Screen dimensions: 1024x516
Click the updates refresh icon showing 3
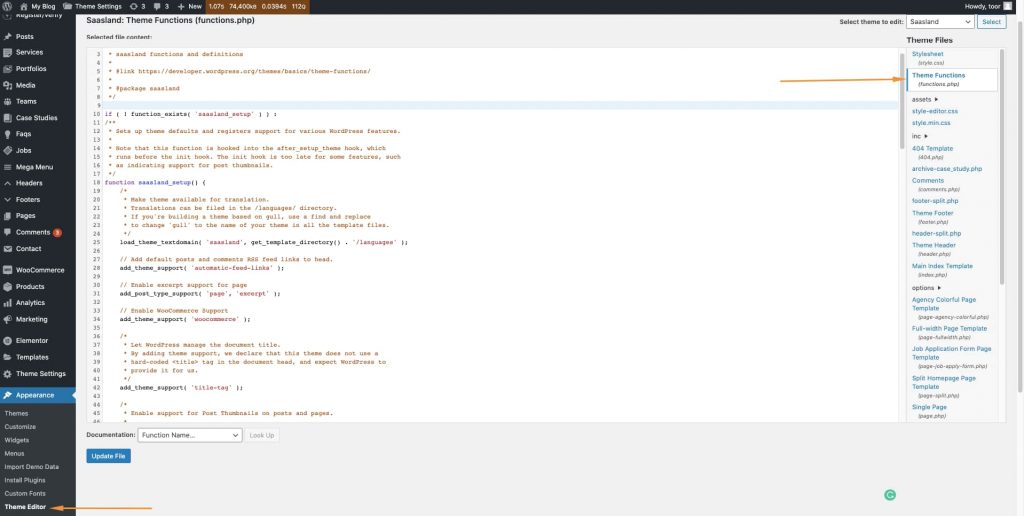click(x=134, y=6)
